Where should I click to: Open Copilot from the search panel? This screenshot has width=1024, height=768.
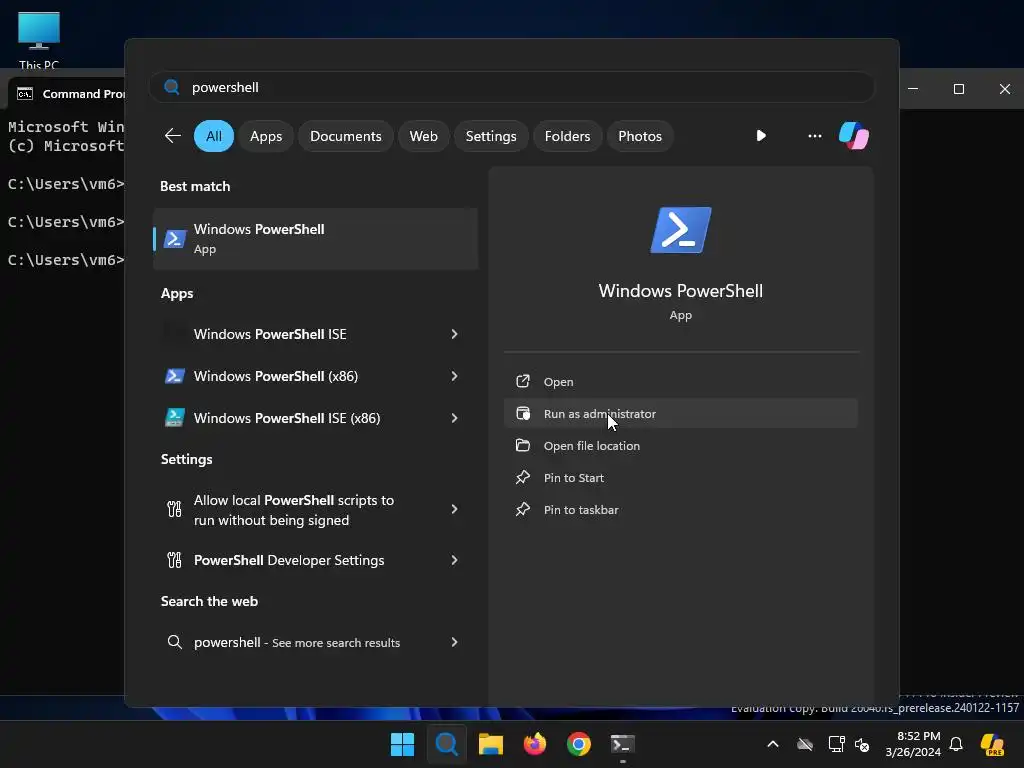854,136
